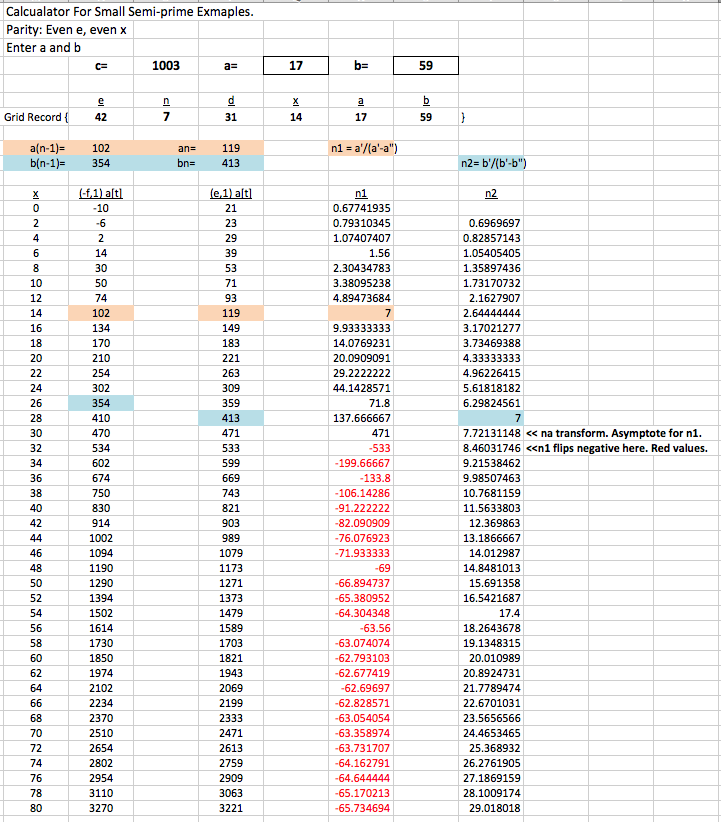Select the 'b=' input cell containing 59
The image size is (721, 822).
tap(426, 66)
